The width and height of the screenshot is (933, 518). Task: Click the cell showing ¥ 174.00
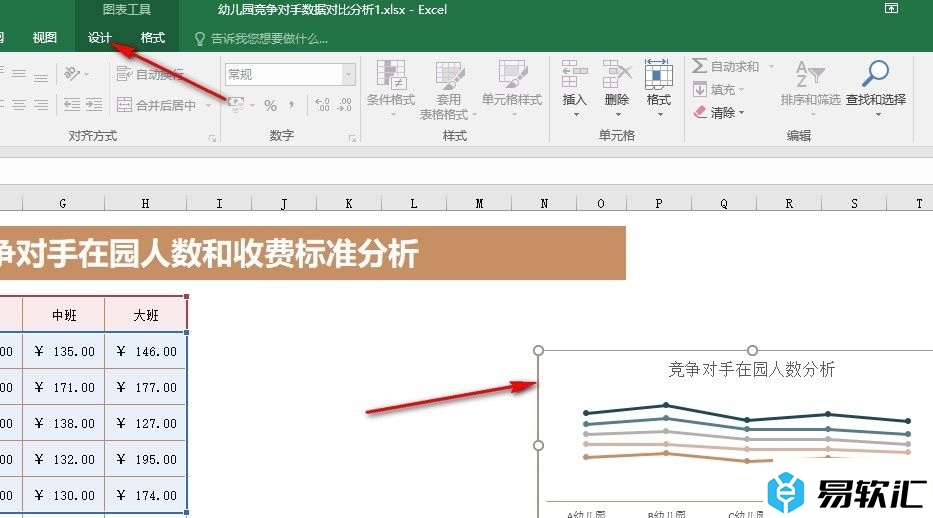(146, 495)
